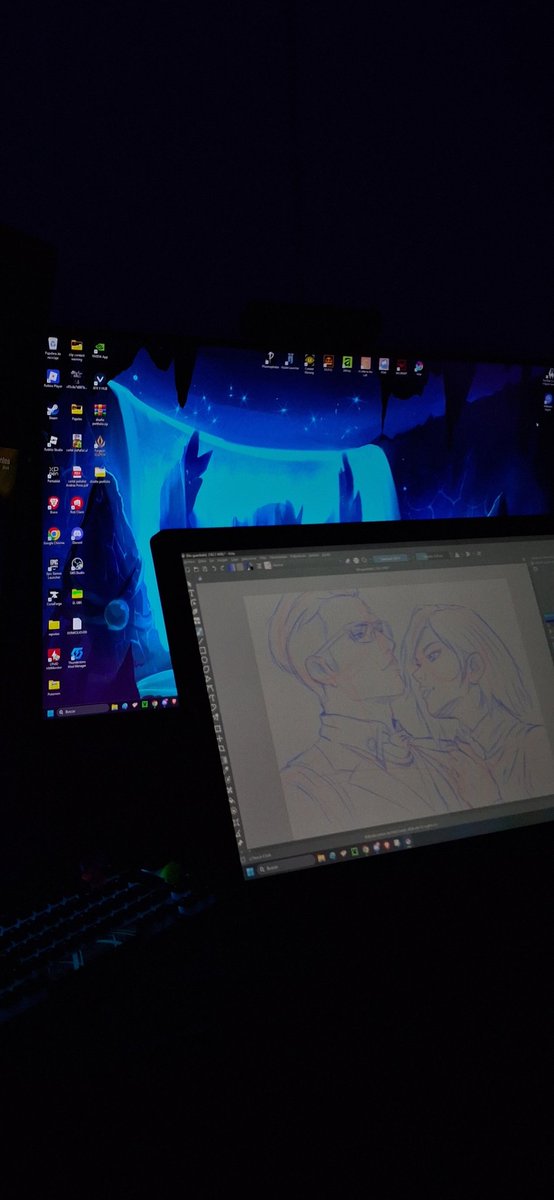Open the Pokemon folder on desktop
Image resolution: width=554 pixels, height=1200 pixels.
point(54,685)
